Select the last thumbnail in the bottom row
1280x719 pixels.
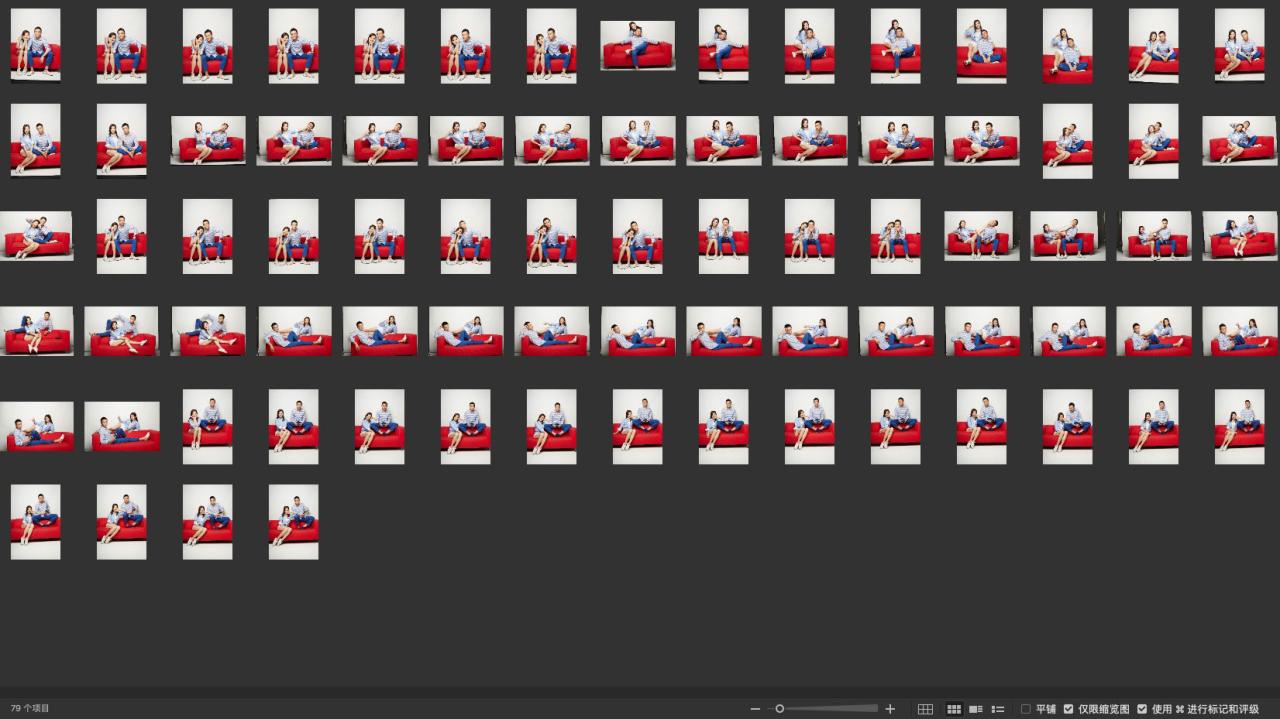(294, 522)
